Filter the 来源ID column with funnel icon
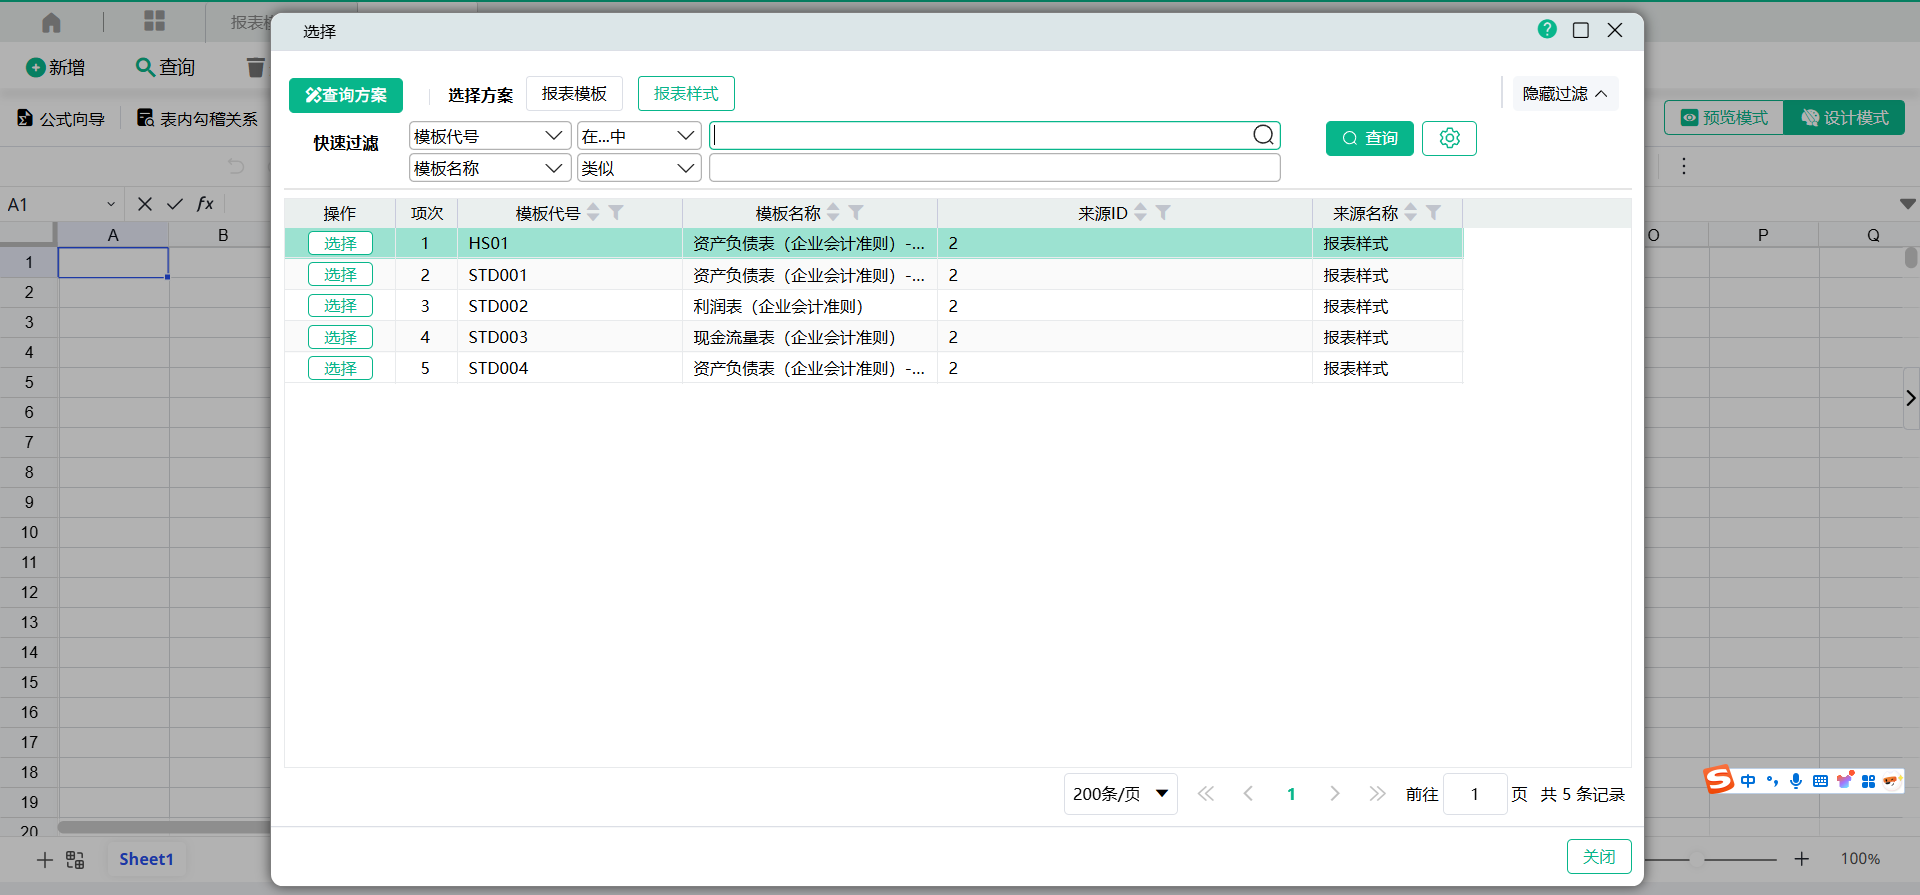 pos(1163,212)
